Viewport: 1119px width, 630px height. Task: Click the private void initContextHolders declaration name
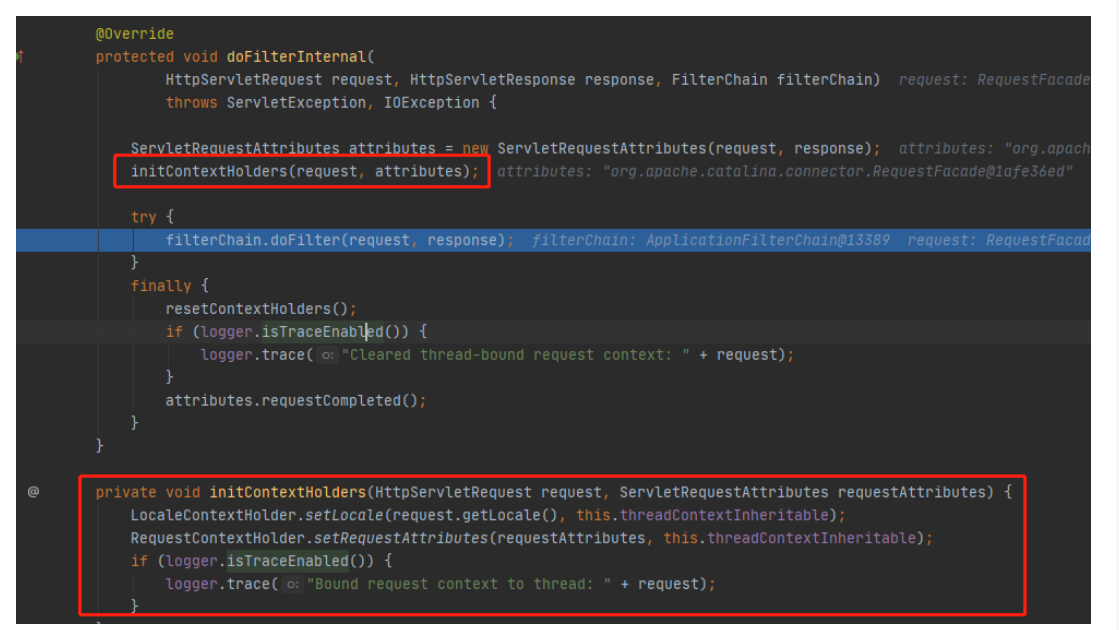click(x=288, y=492)
